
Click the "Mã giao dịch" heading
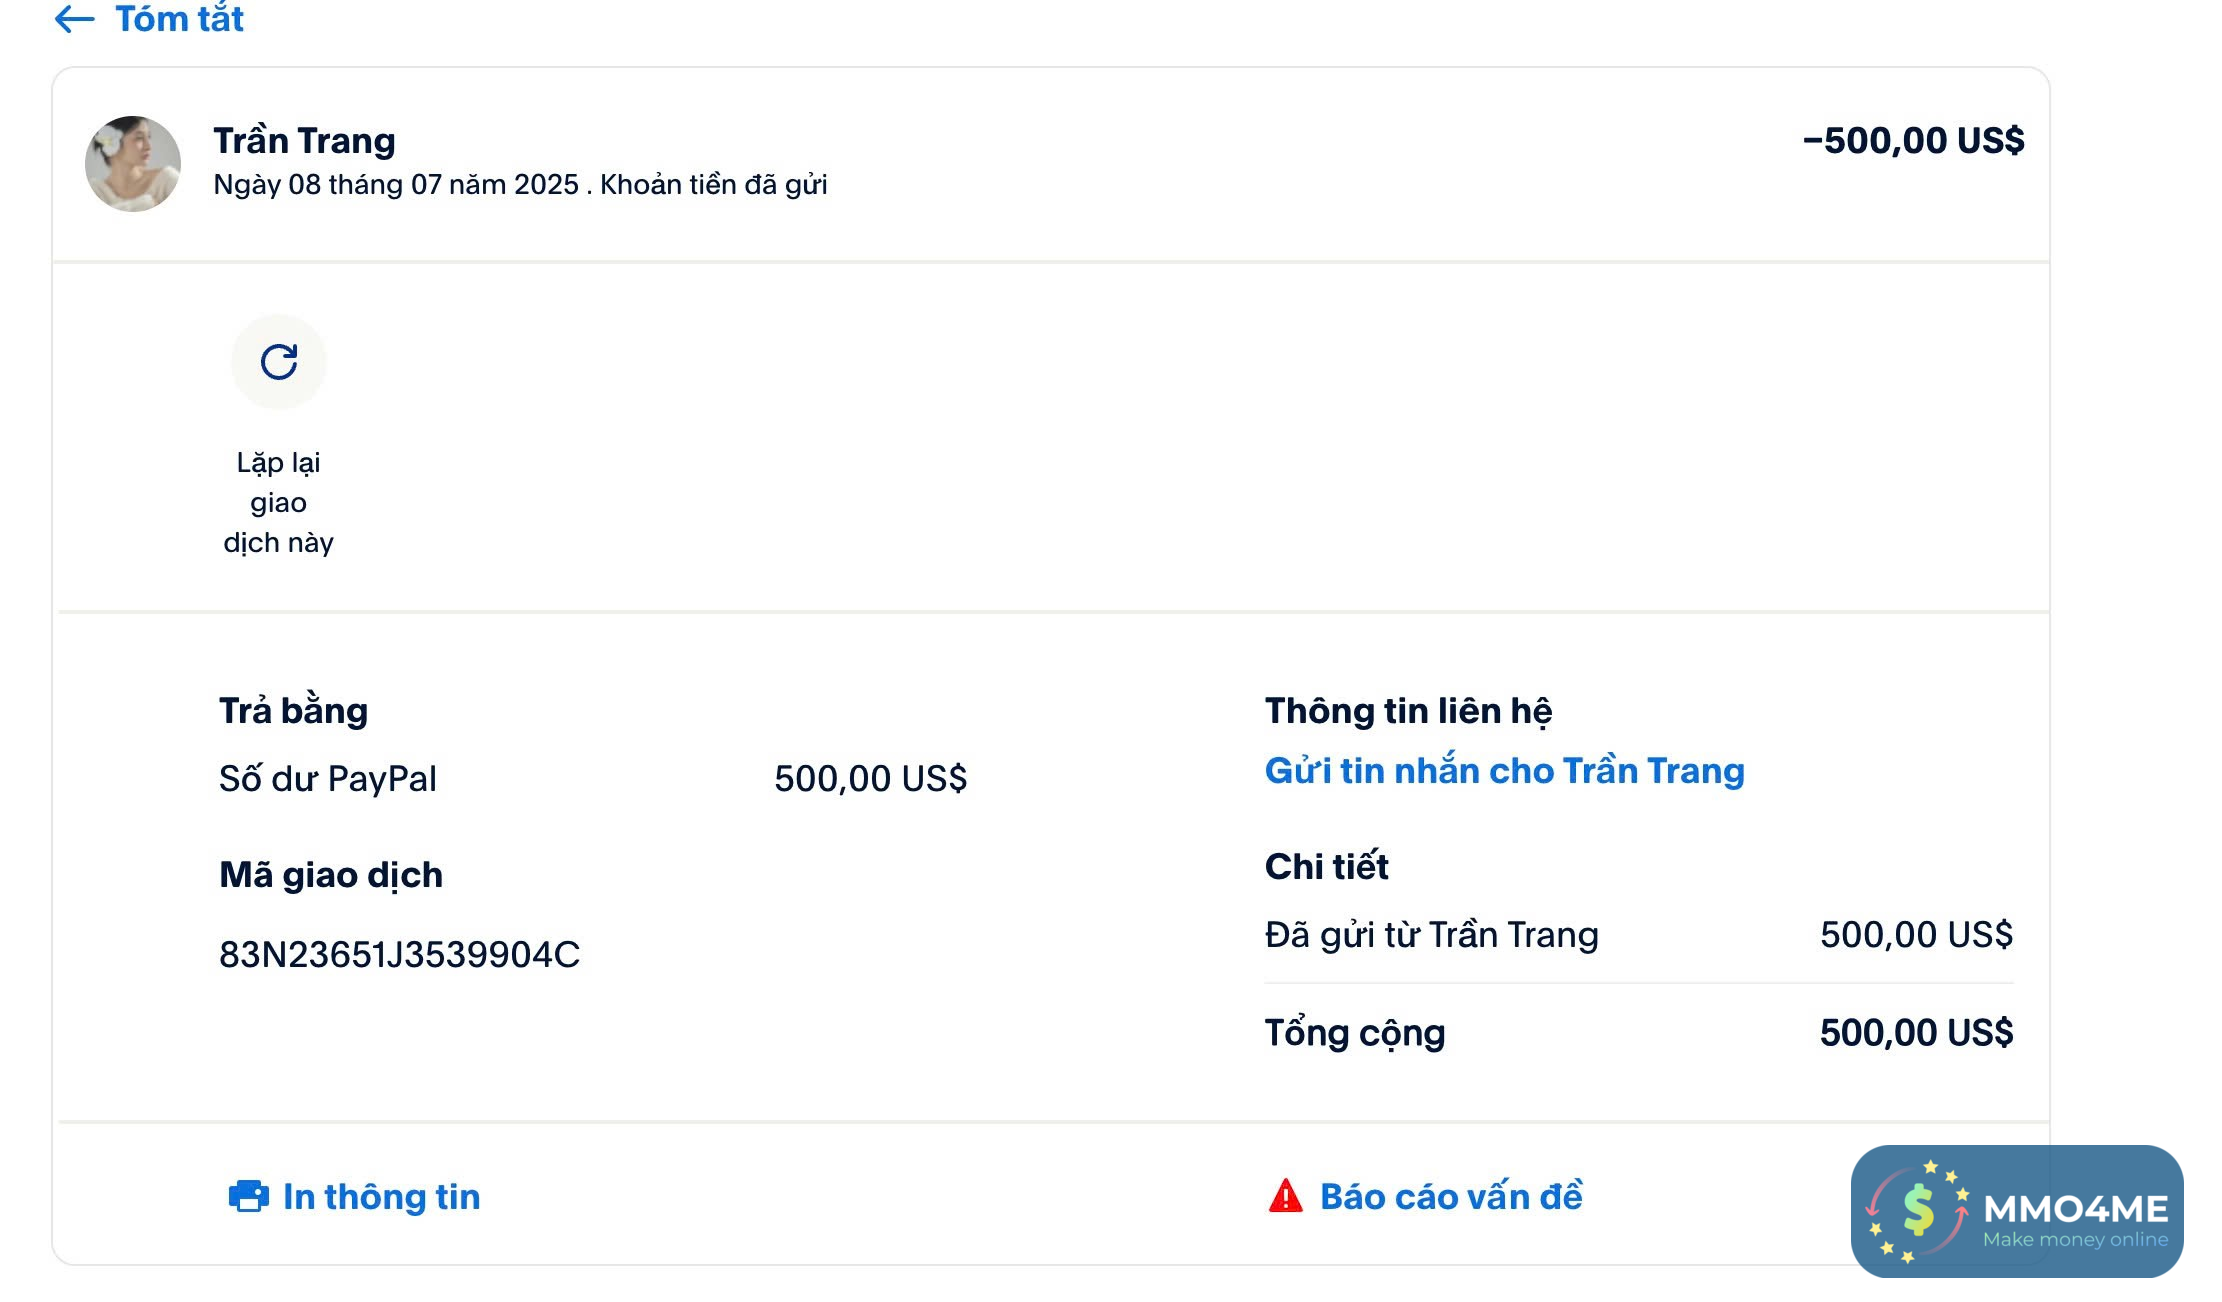(x=331, y=875)
